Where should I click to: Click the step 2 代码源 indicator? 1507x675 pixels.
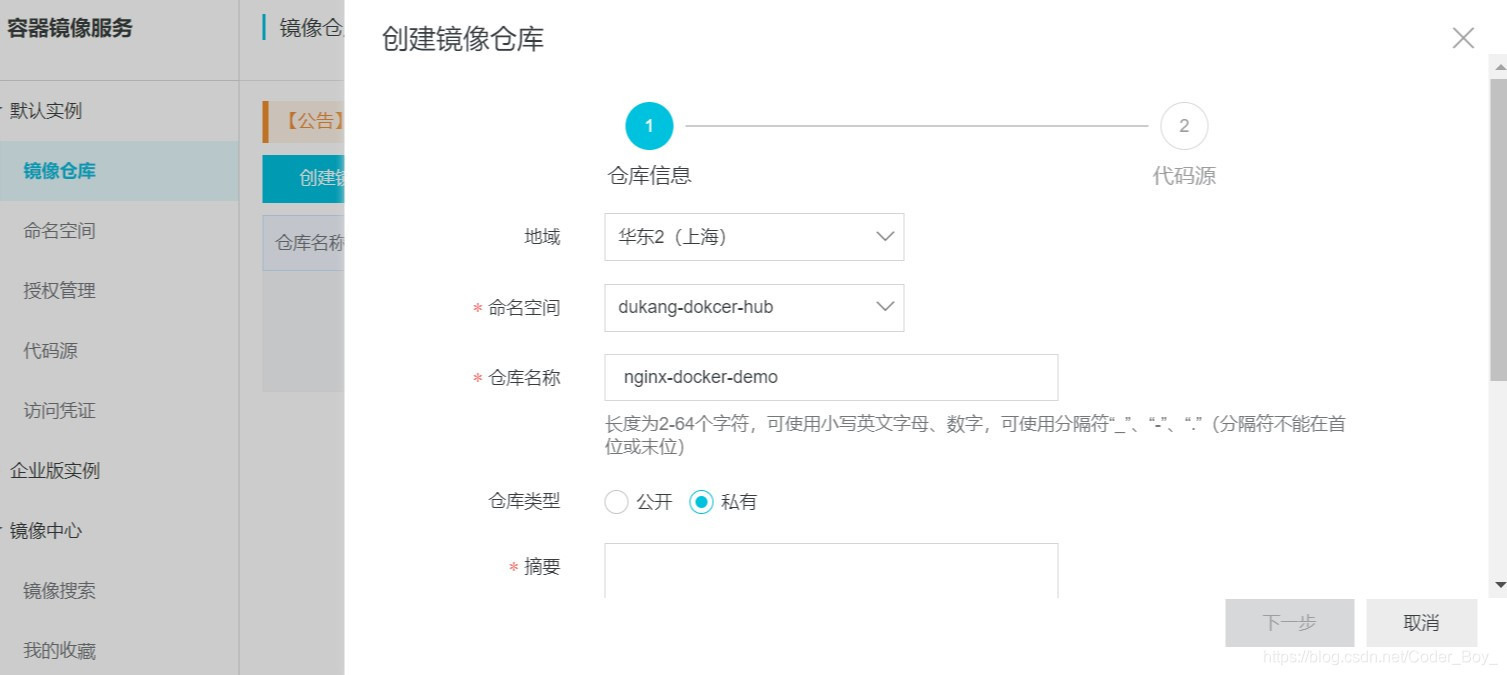click(x=1184, y=125)
